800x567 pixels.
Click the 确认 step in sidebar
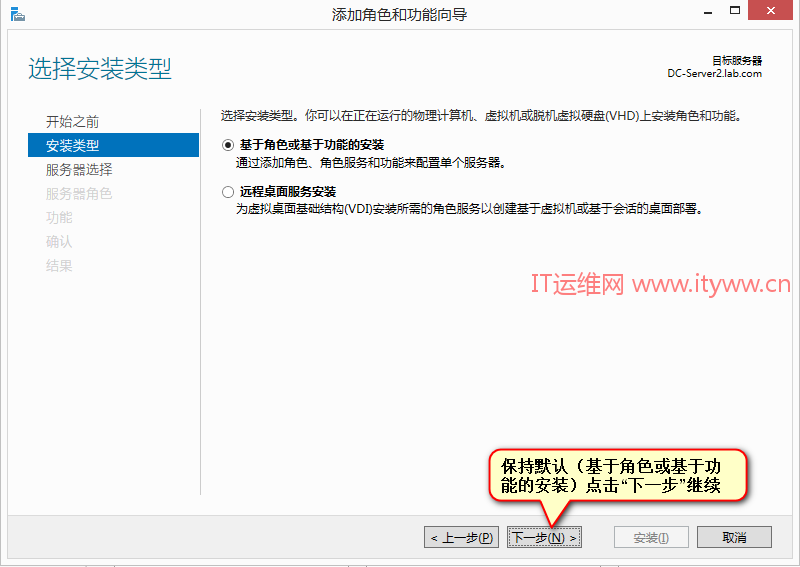coord(59,241)
